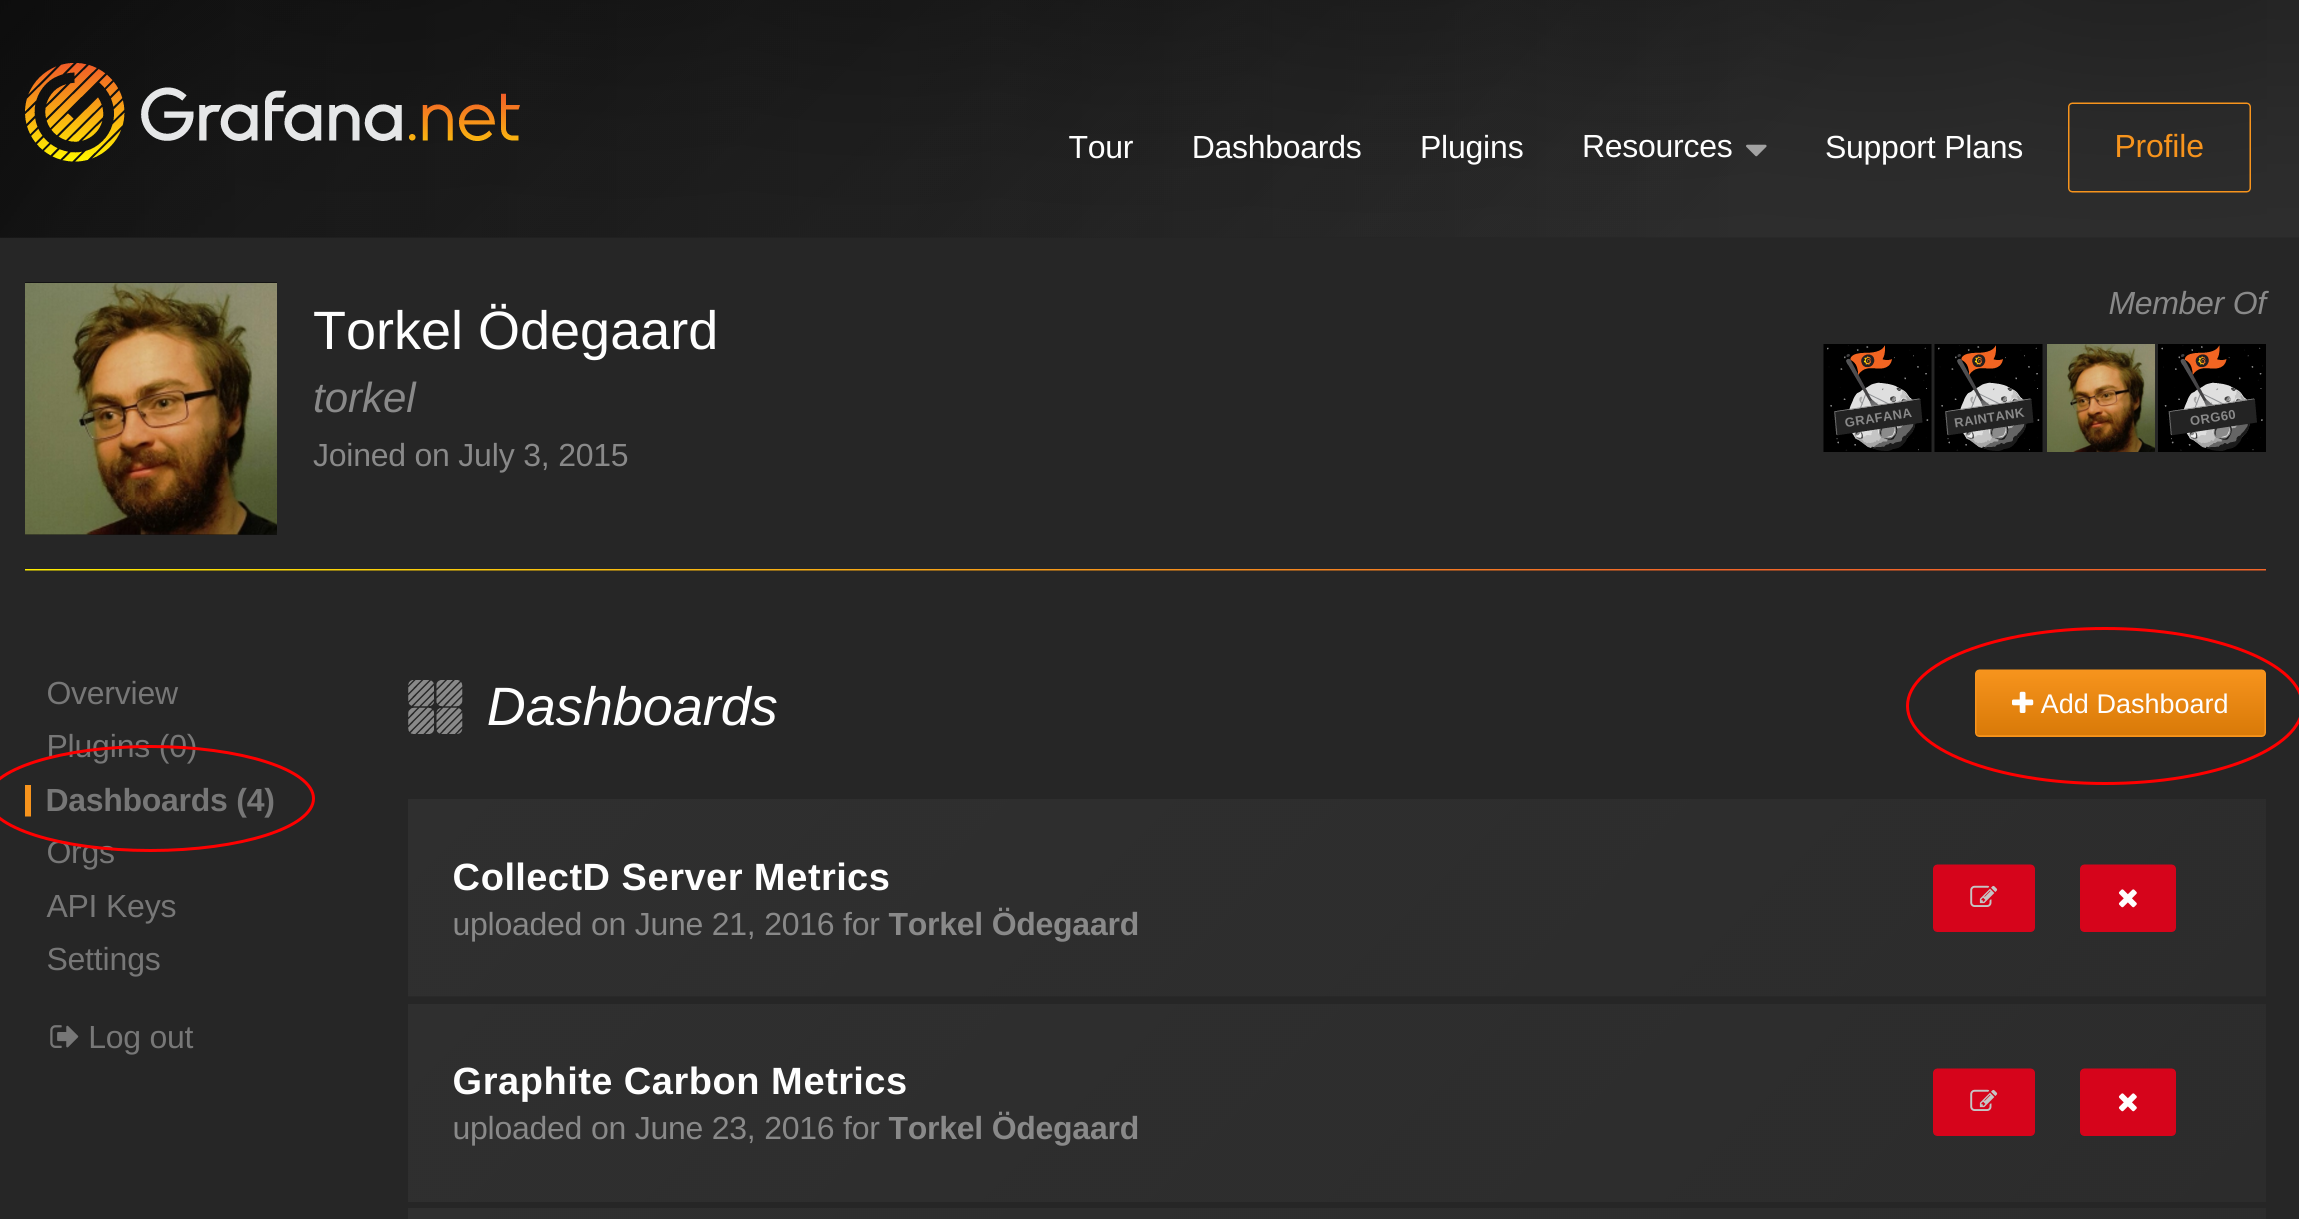
Task: Open API Keys in the sidebar
Action: [111, 906]
